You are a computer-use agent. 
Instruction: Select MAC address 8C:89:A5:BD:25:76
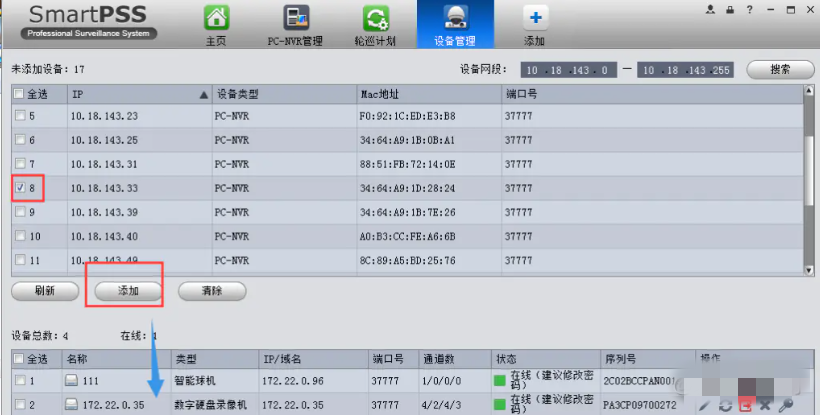407,260
